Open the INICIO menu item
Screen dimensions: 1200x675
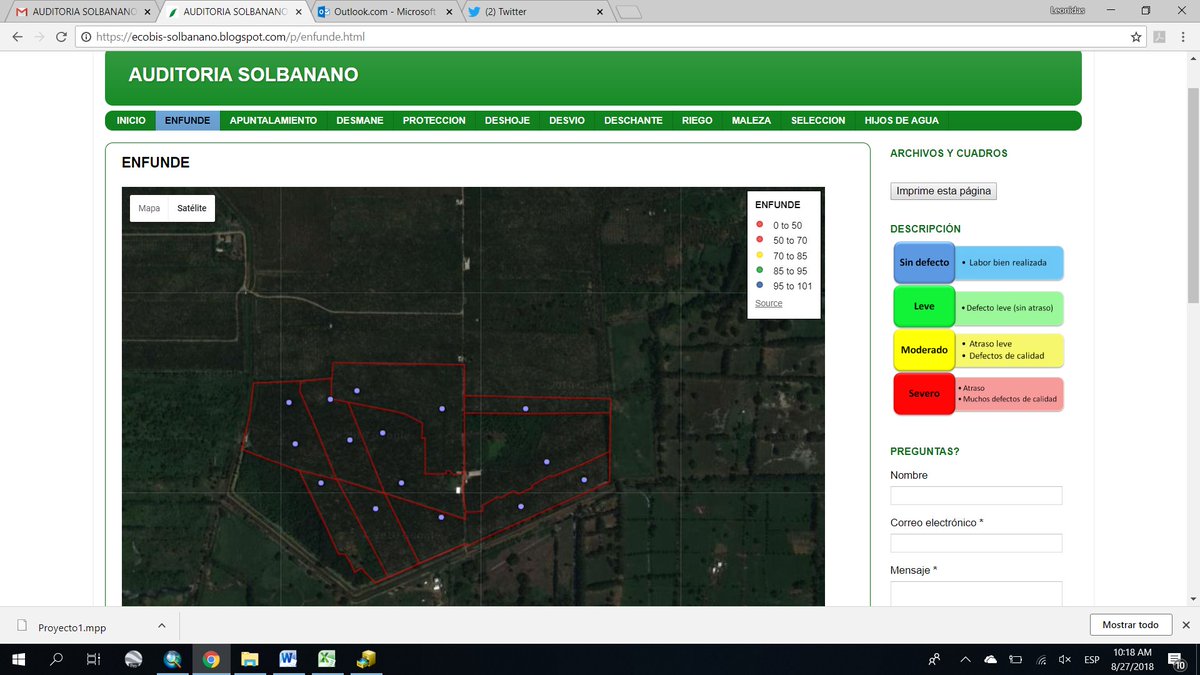131,120
